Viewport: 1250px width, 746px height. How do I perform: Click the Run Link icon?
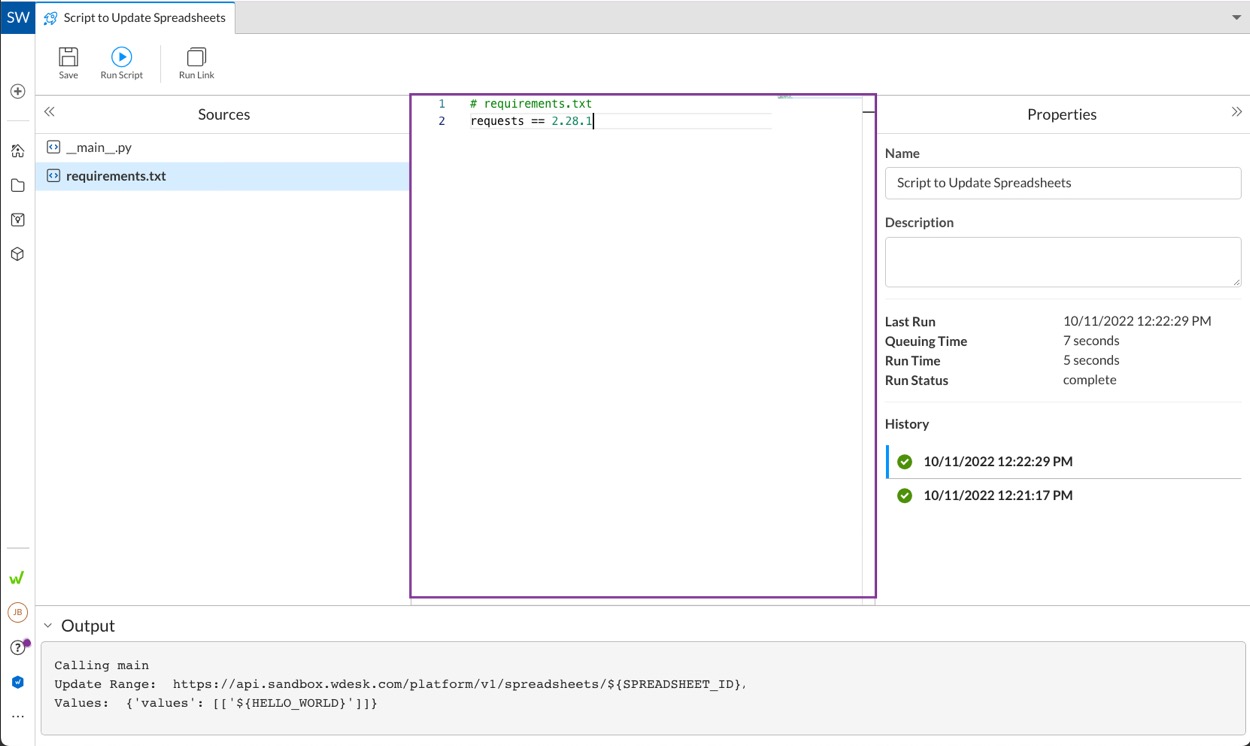coord(195,58)
